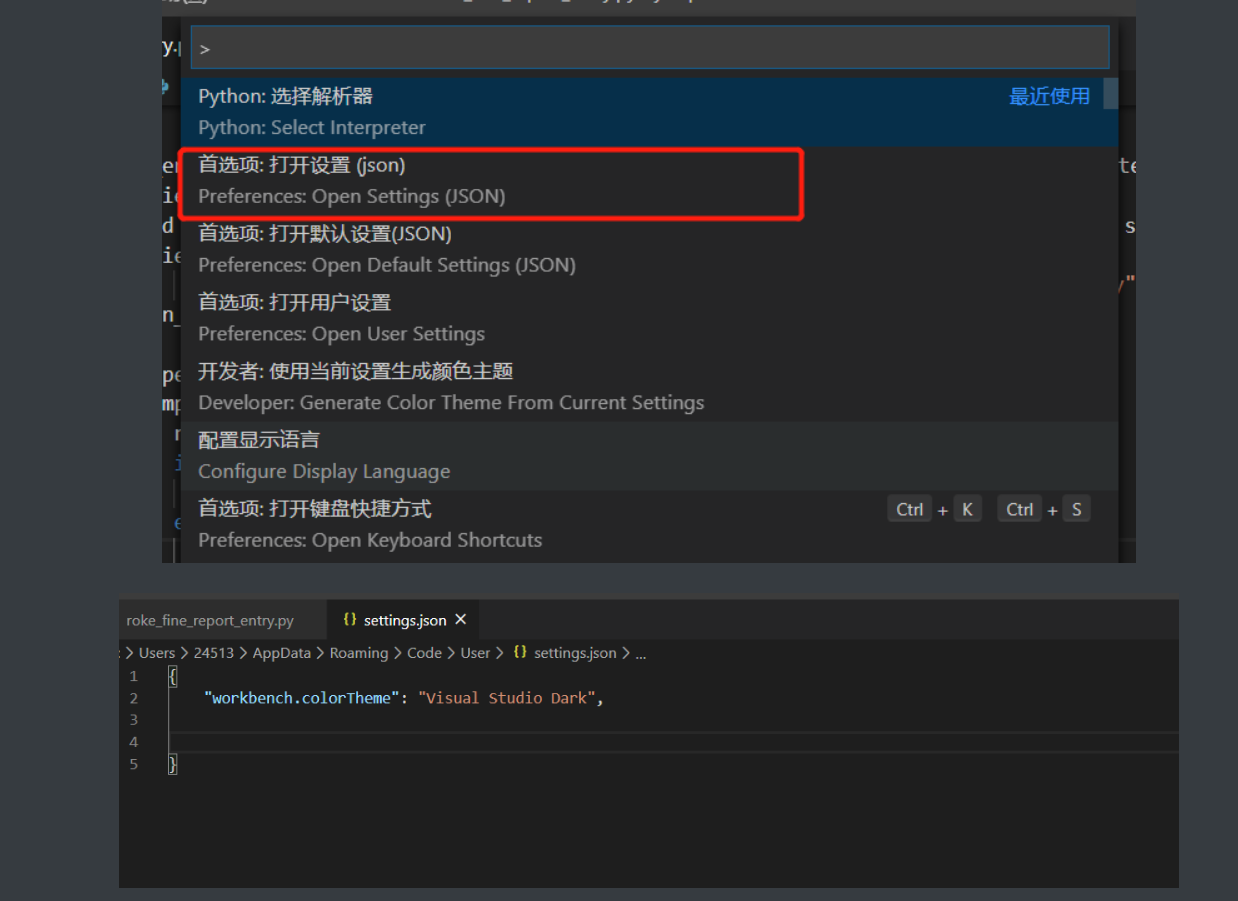Click 24513 in the breadcrumb path
Image resolution: width=1238 pixels, height=901 pixels.
(214, 653)
